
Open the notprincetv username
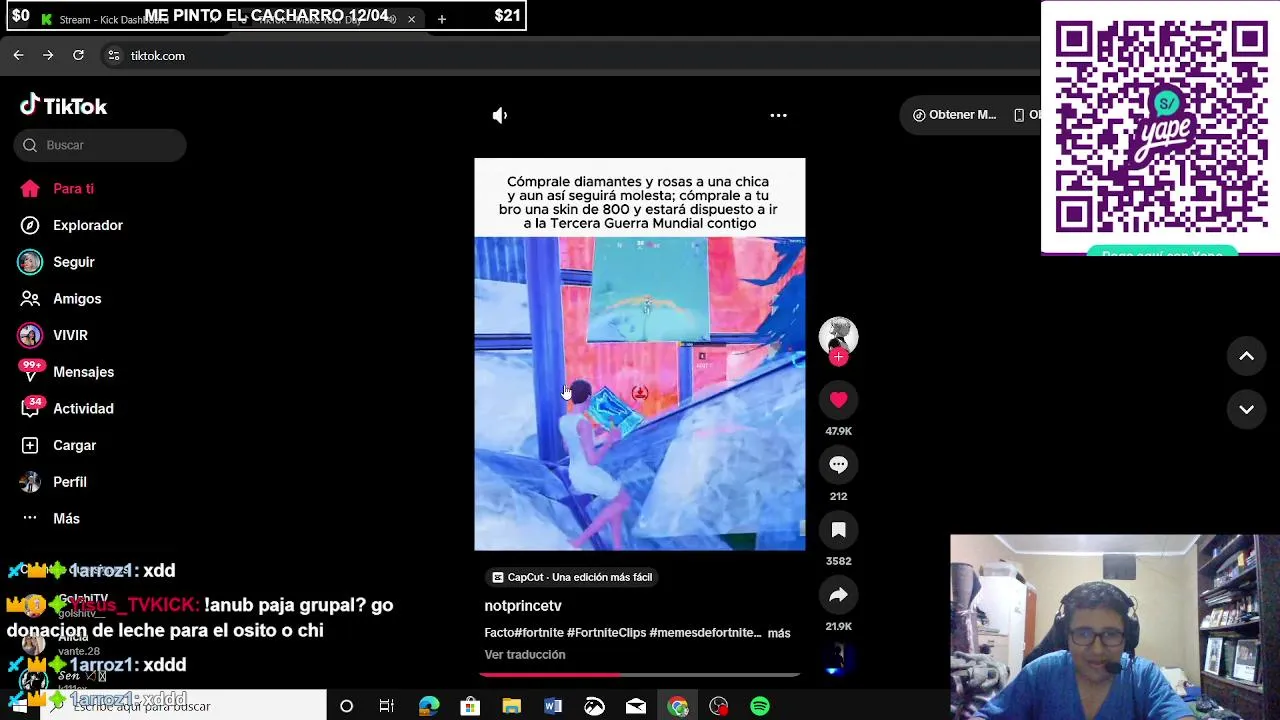pos(523,606)
